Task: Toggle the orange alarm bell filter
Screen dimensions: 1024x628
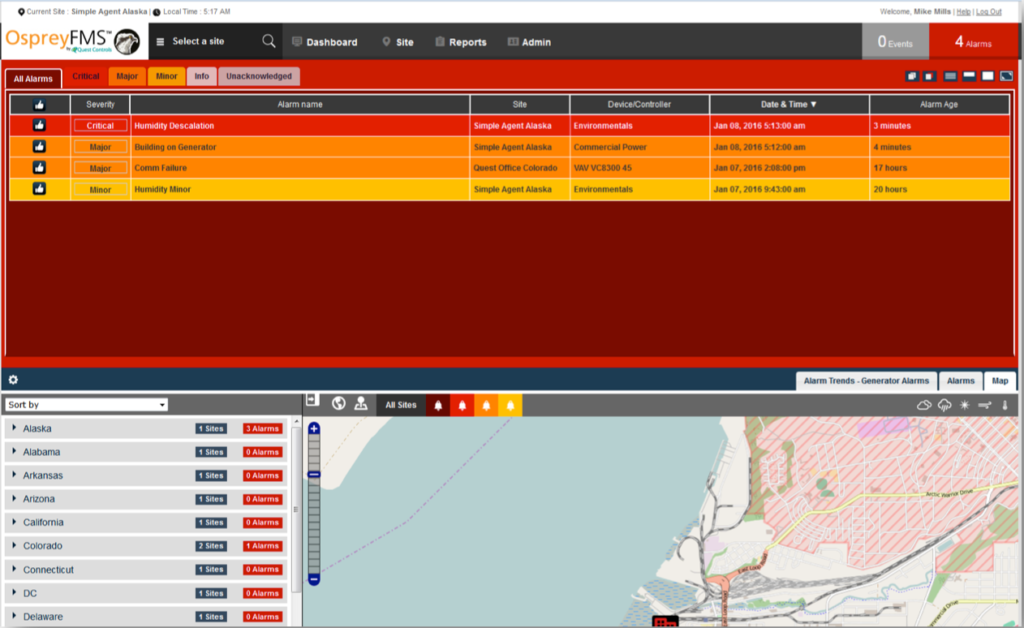Action: click(x=484, y=404)
